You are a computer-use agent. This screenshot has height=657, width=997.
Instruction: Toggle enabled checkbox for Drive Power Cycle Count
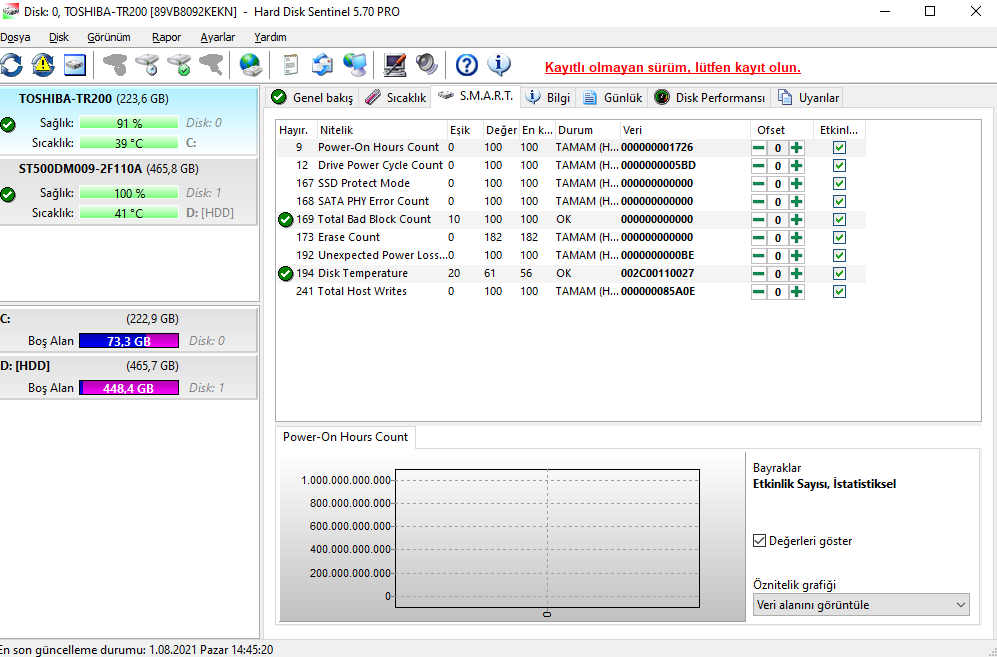pos(839,165)
